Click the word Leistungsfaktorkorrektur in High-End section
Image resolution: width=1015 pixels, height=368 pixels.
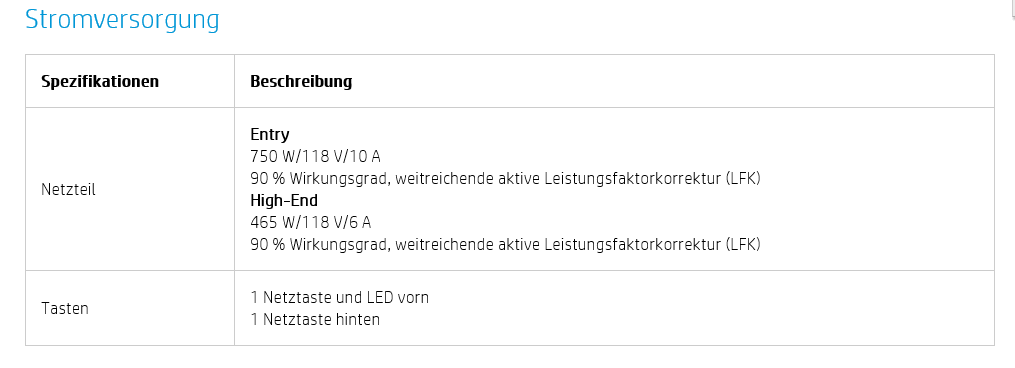coord(633,245)
